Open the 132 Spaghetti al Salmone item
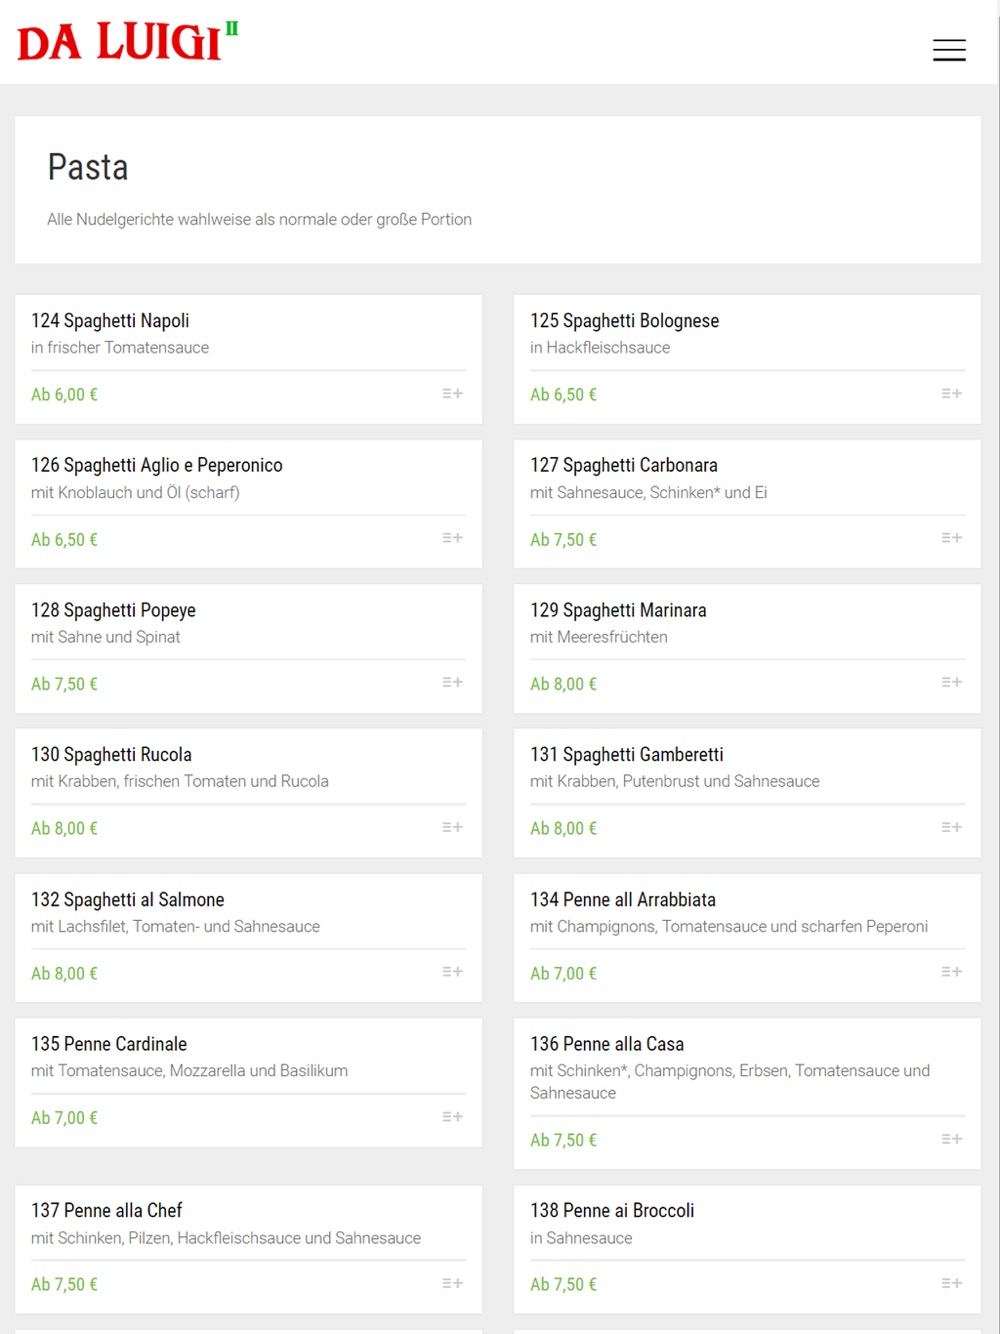This screenshot has height=1334, width=1000. [x=127, y=900]
